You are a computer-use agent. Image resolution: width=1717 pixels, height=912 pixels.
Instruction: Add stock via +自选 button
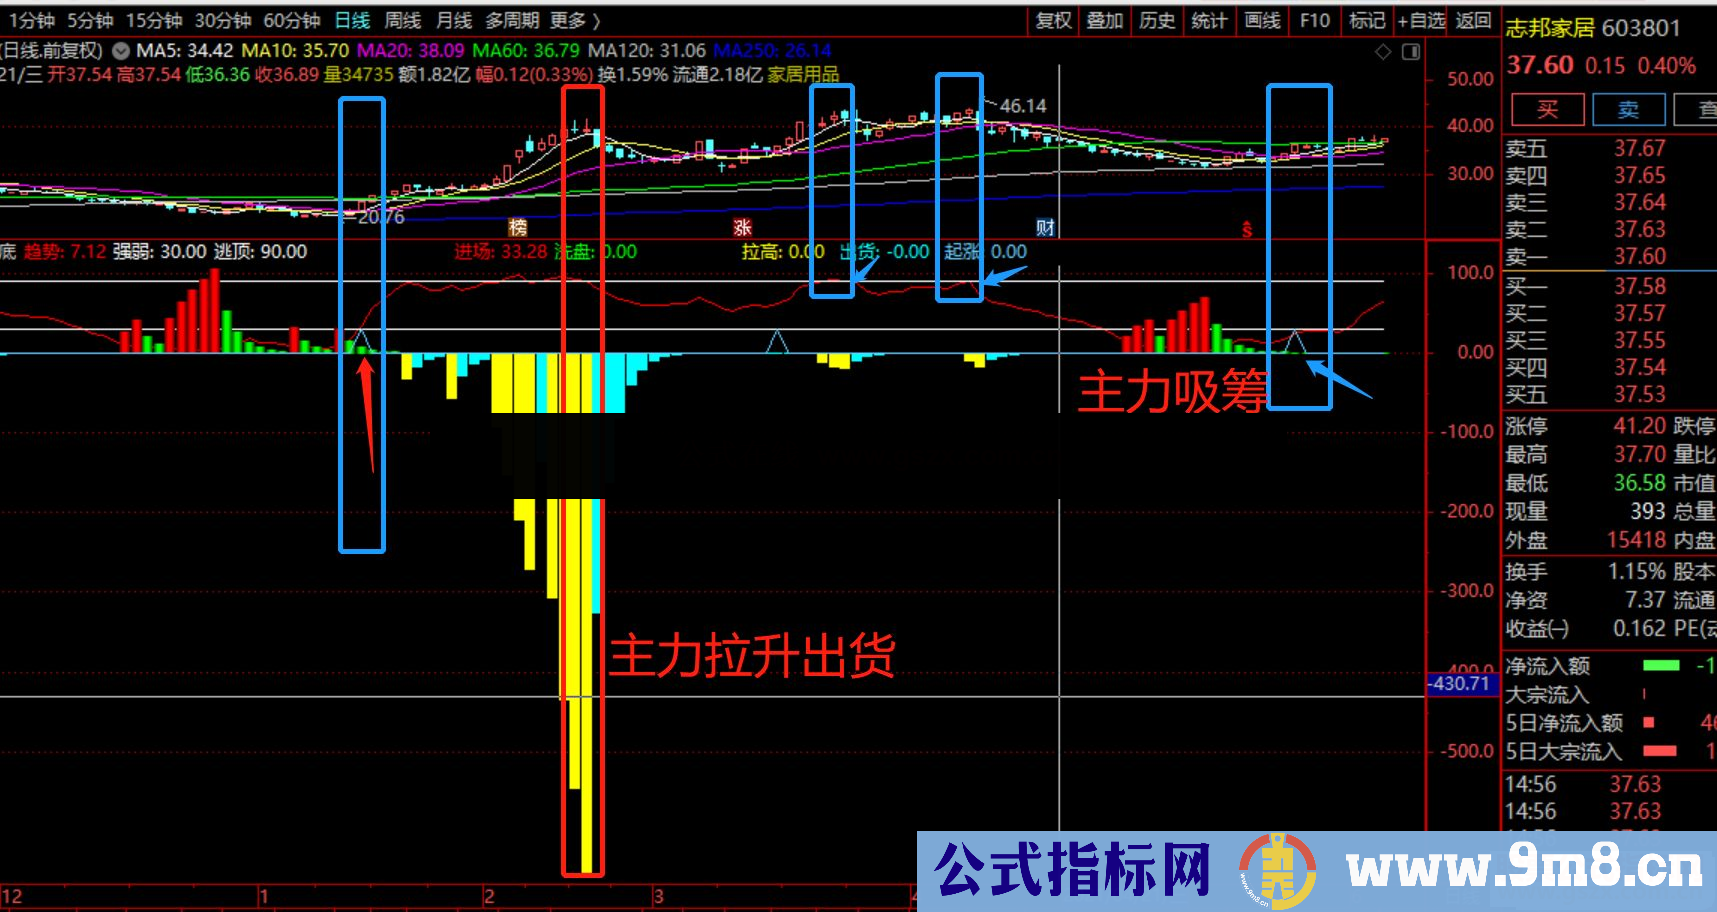click(1421, 20)
